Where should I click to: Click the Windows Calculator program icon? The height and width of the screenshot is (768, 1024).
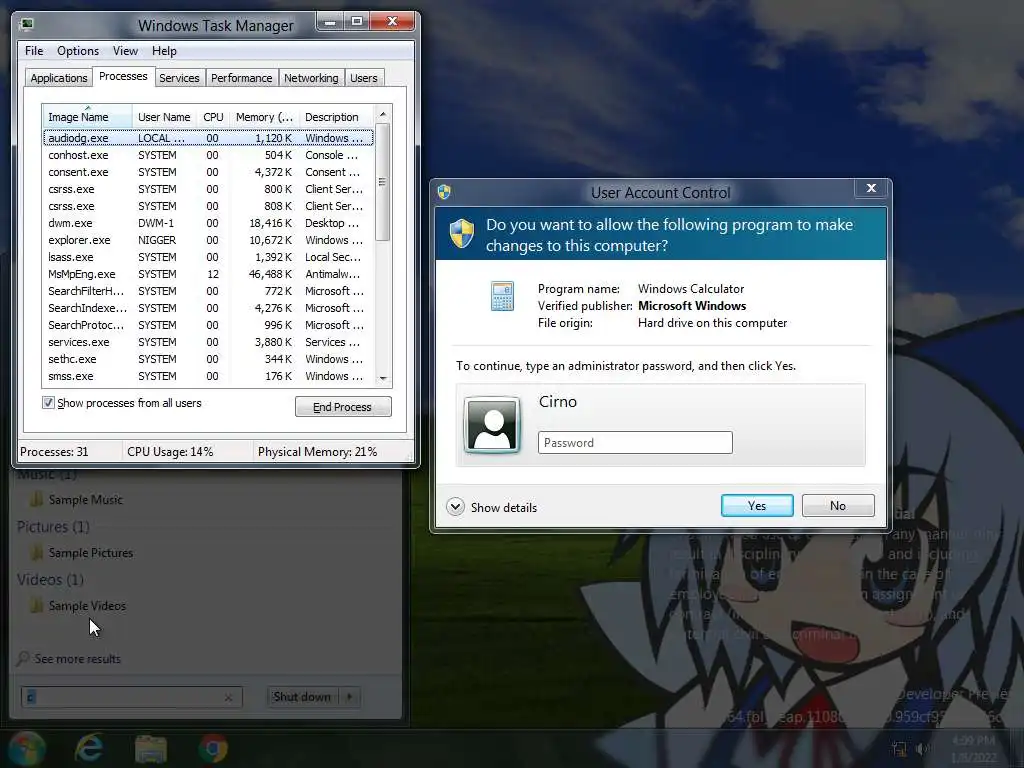tap(502, 296)
